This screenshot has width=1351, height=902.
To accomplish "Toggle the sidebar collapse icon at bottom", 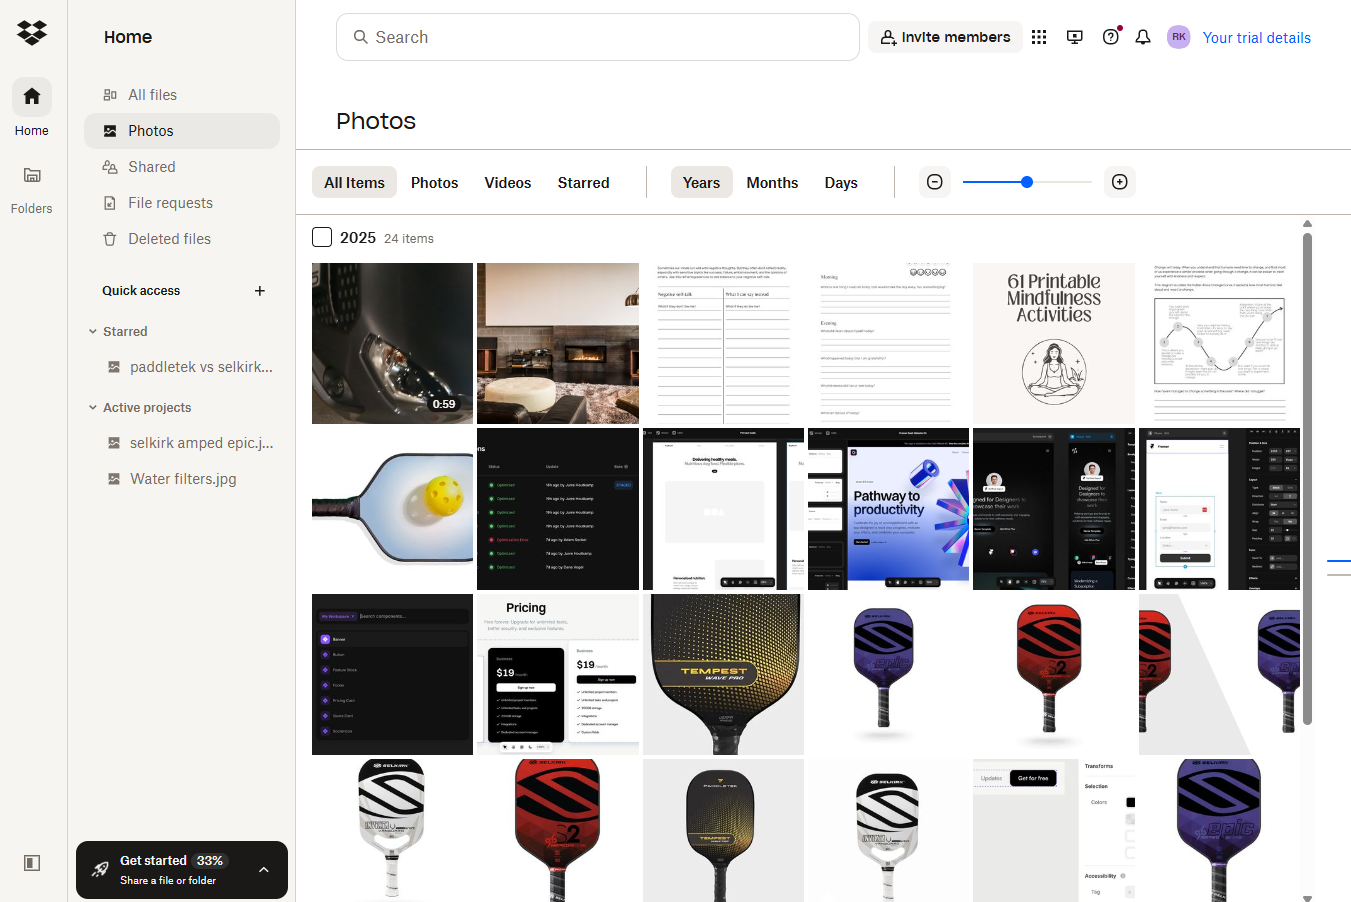I will pyautogui.click(x=32, y=863).
